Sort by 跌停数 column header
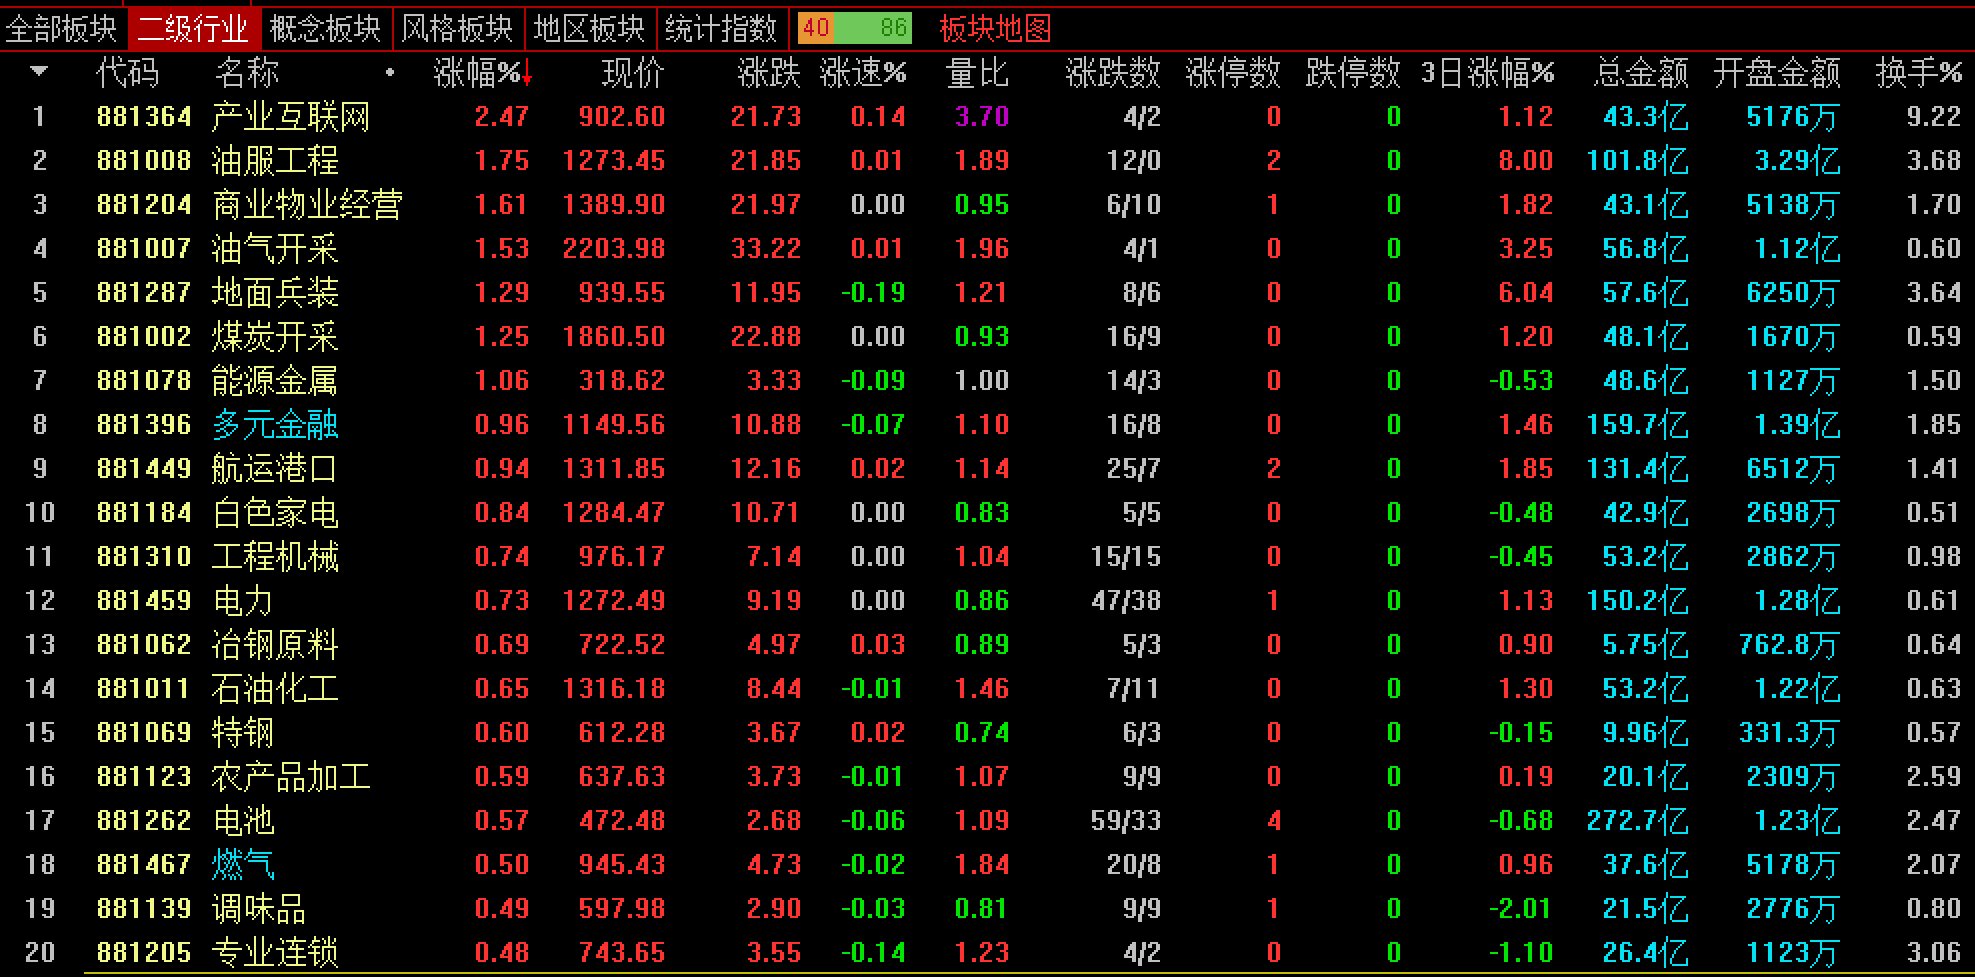 (x=1353, y=73)
